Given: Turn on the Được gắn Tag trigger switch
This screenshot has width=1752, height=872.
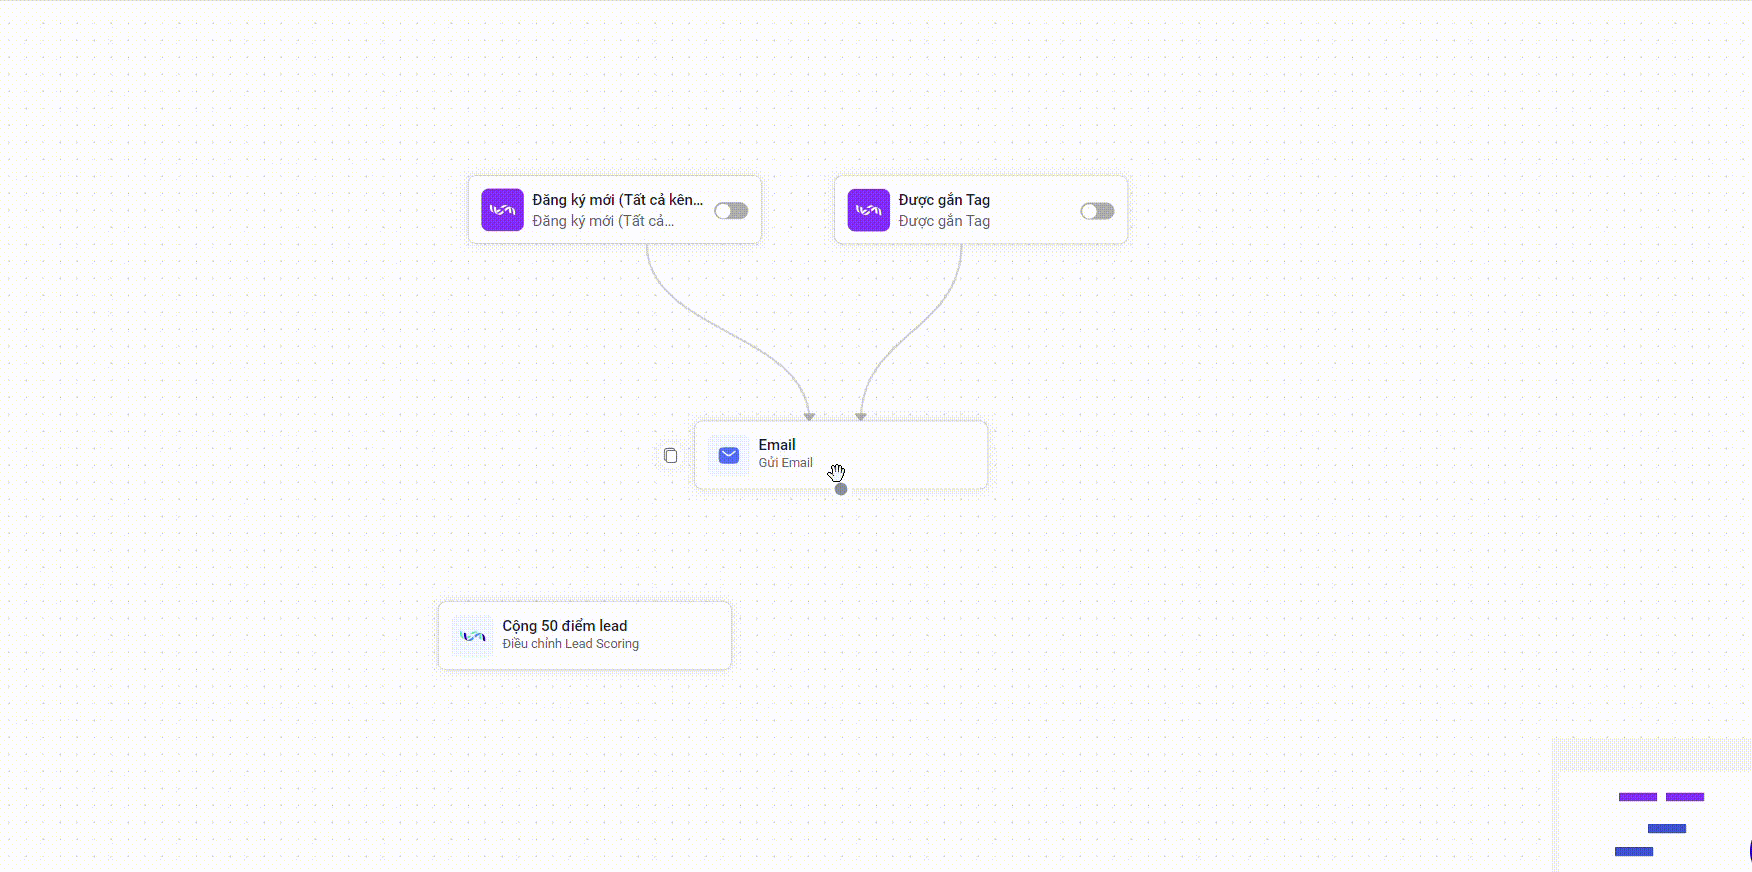Looking at the screenshot, I should tap(1097, 211).
